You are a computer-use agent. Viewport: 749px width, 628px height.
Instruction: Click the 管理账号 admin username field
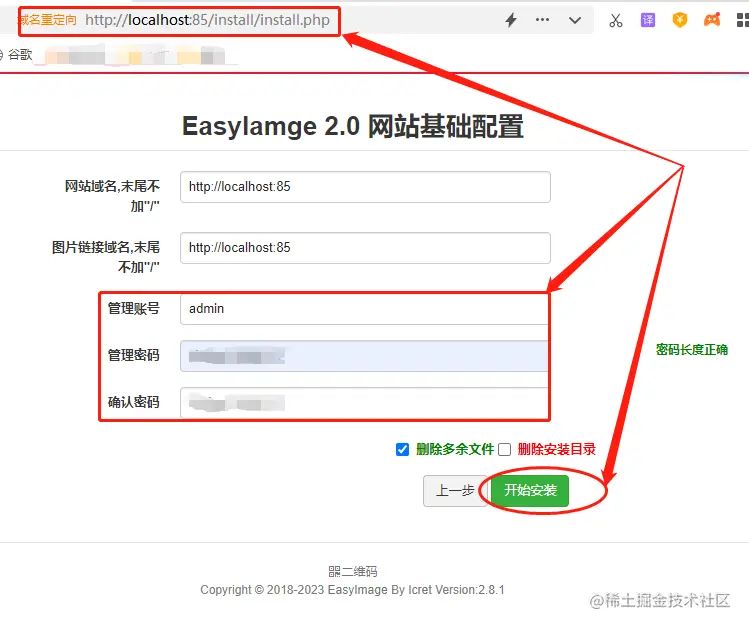pos(364,309)
